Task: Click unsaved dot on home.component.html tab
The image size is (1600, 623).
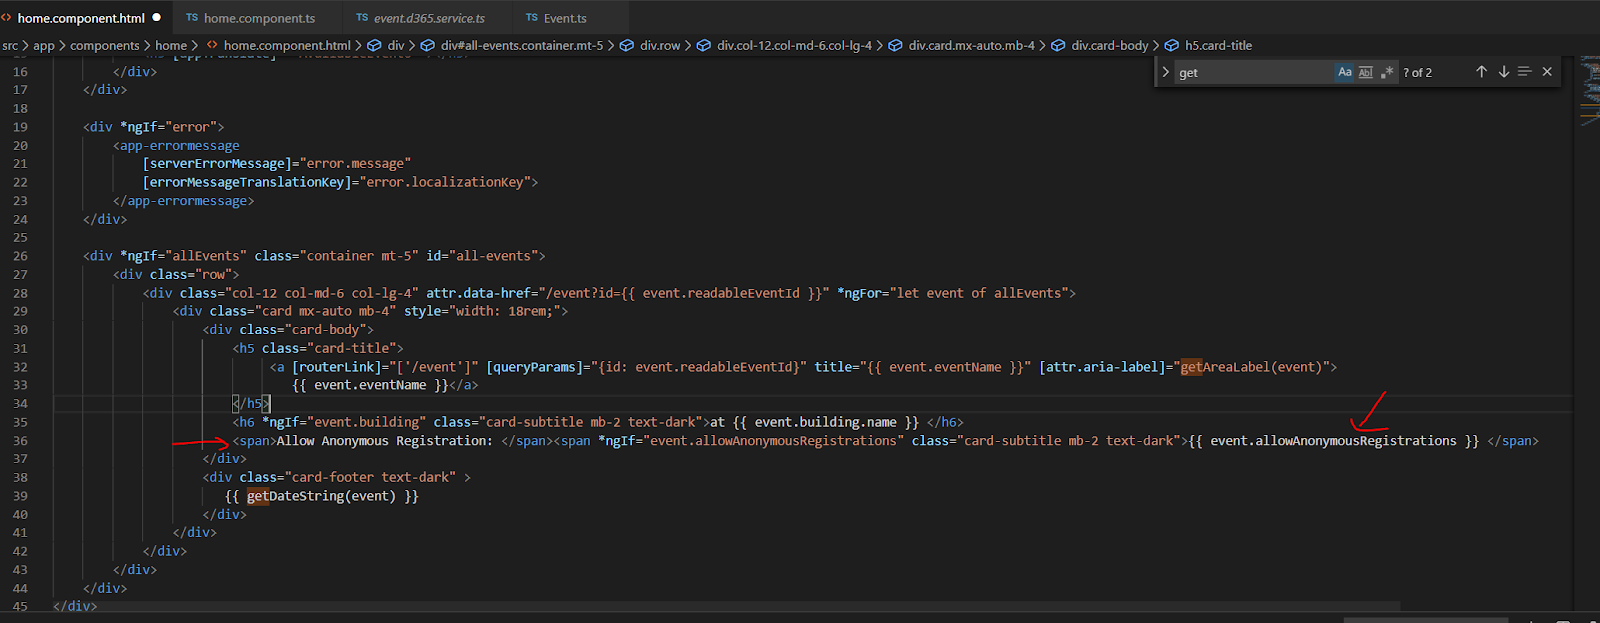Action: coord(157,18)
